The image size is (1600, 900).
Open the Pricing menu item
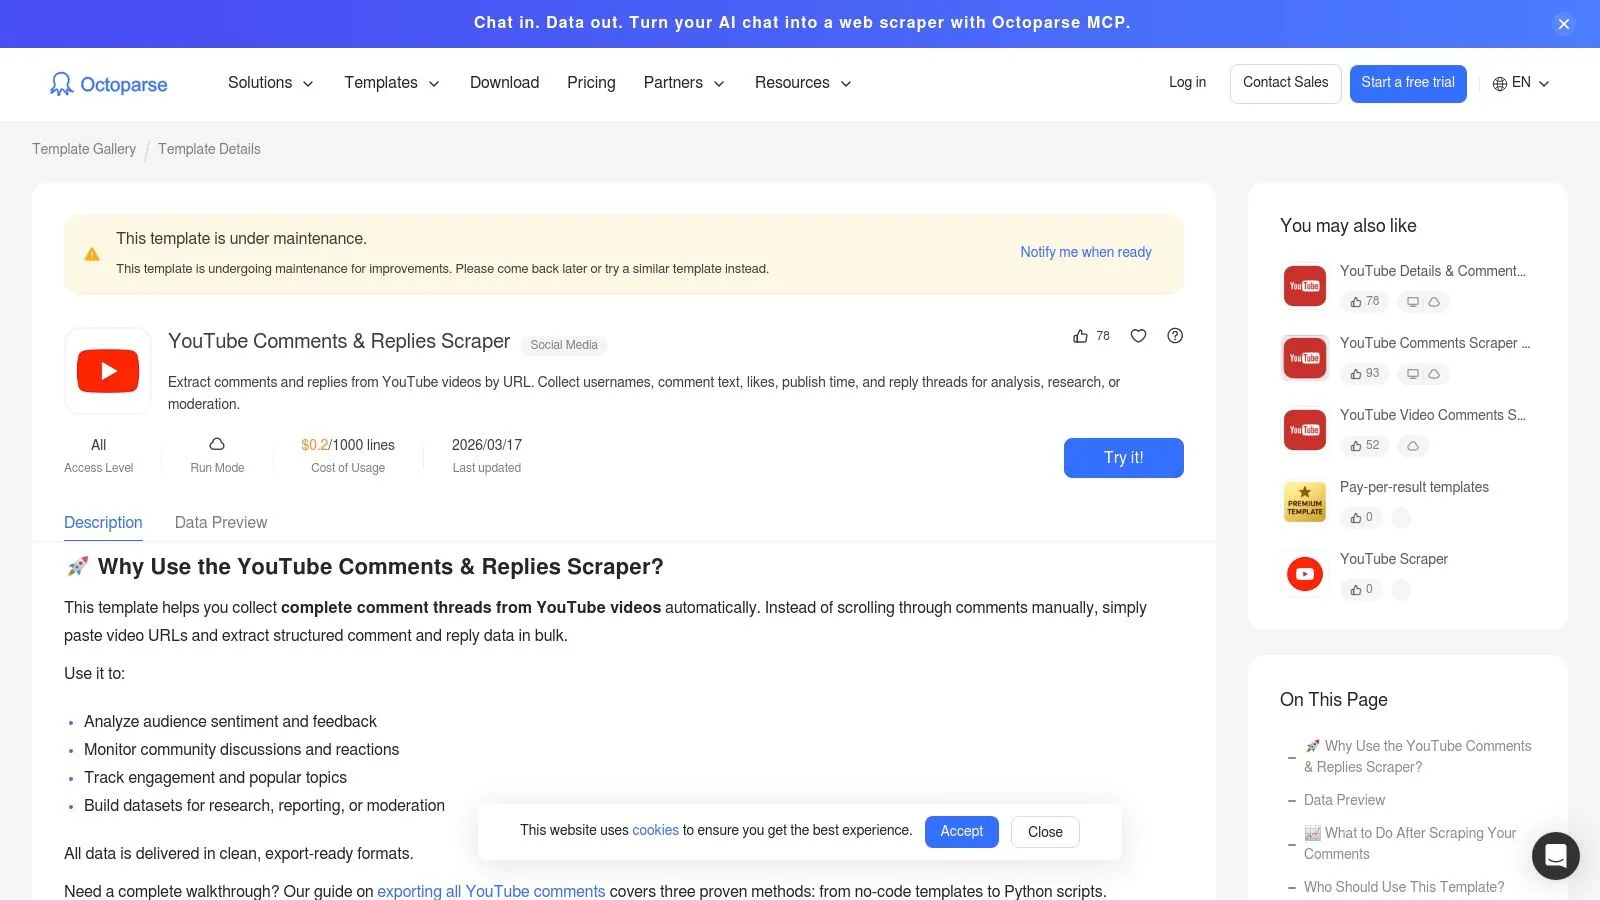pos(591,83)
